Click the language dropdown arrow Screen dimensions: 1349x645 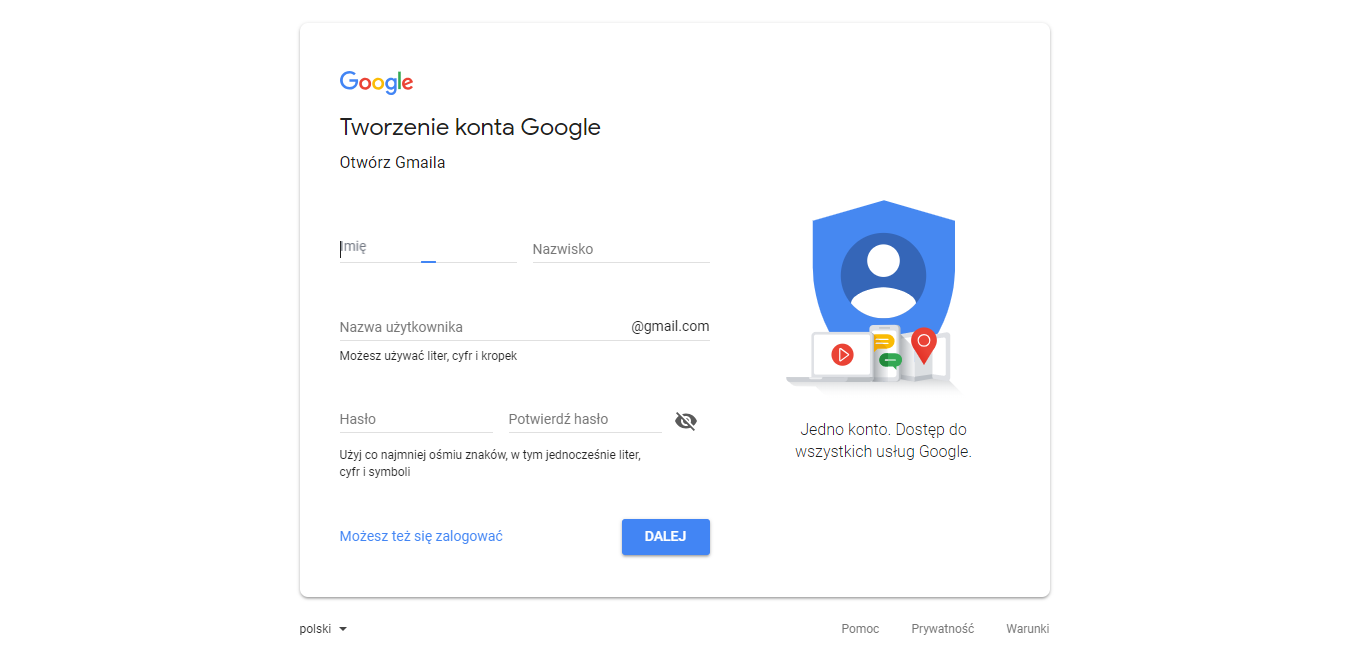343,629
